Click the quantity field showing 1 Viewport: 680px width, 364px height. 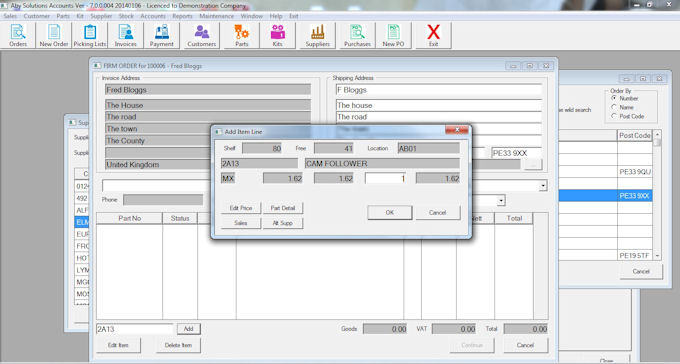point(386,178)
